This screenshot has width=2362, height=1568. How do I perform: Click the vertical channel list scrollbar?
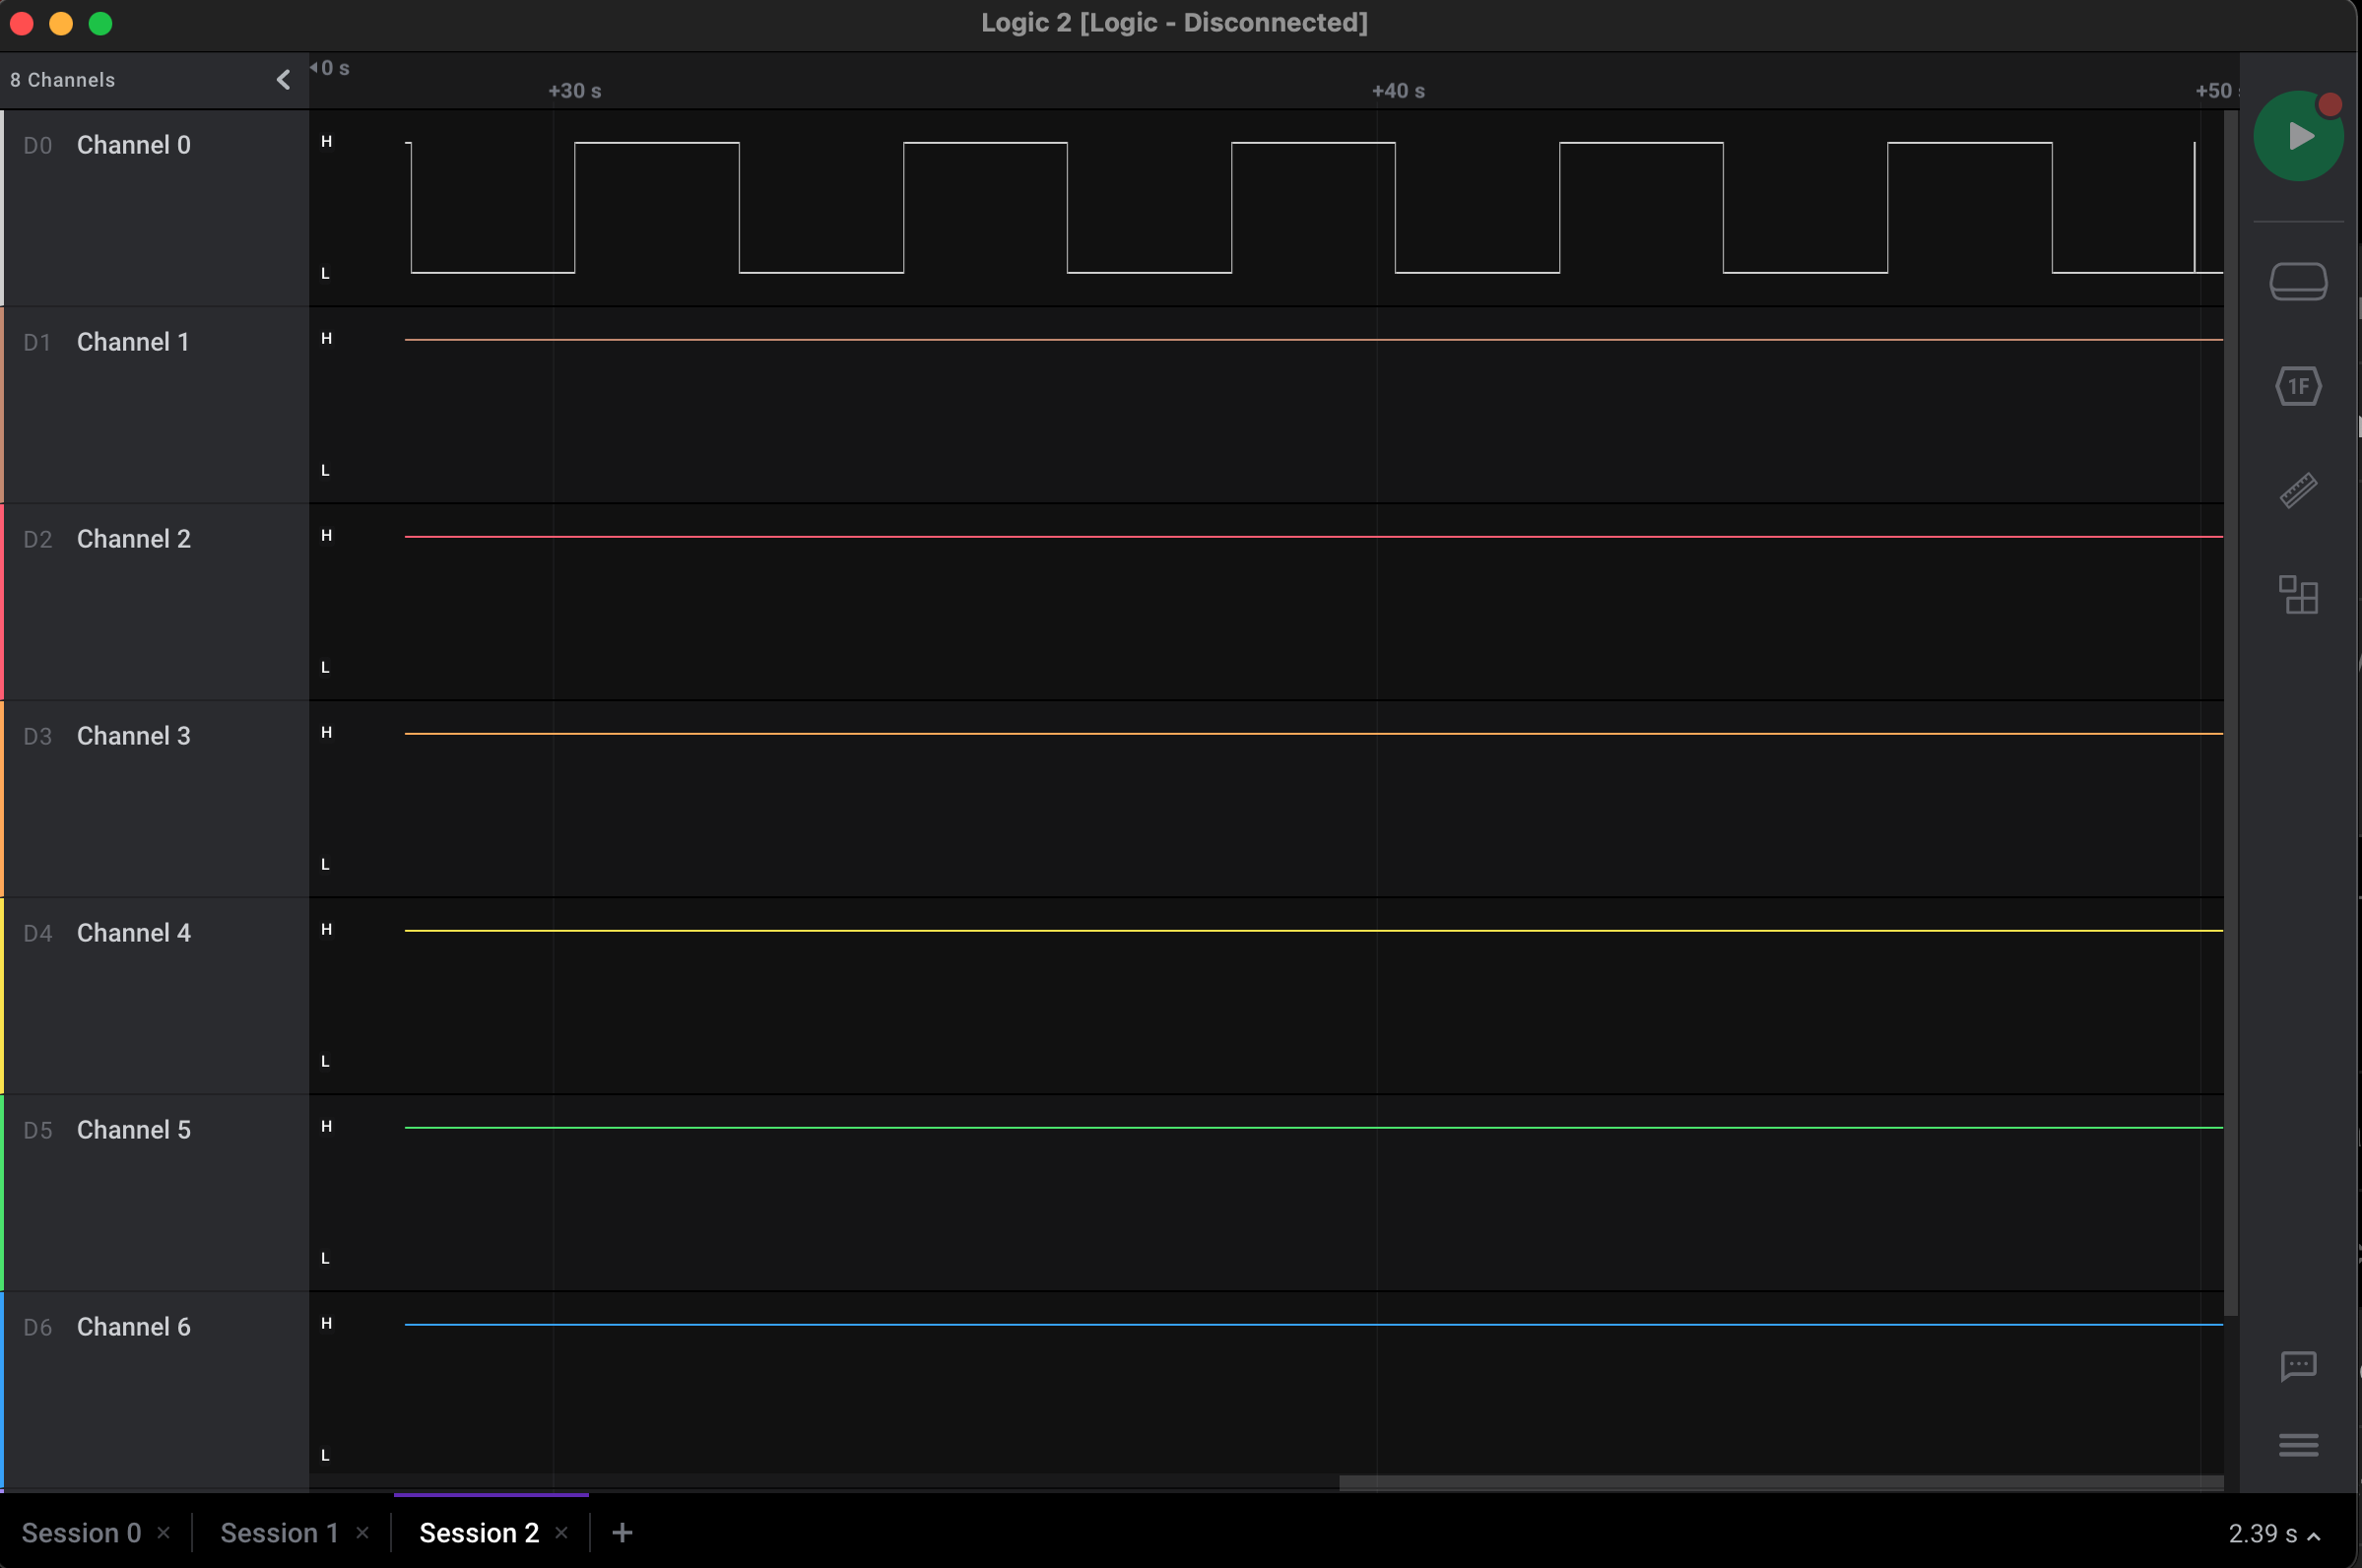pyautogui.click(x=2230, y=712)
